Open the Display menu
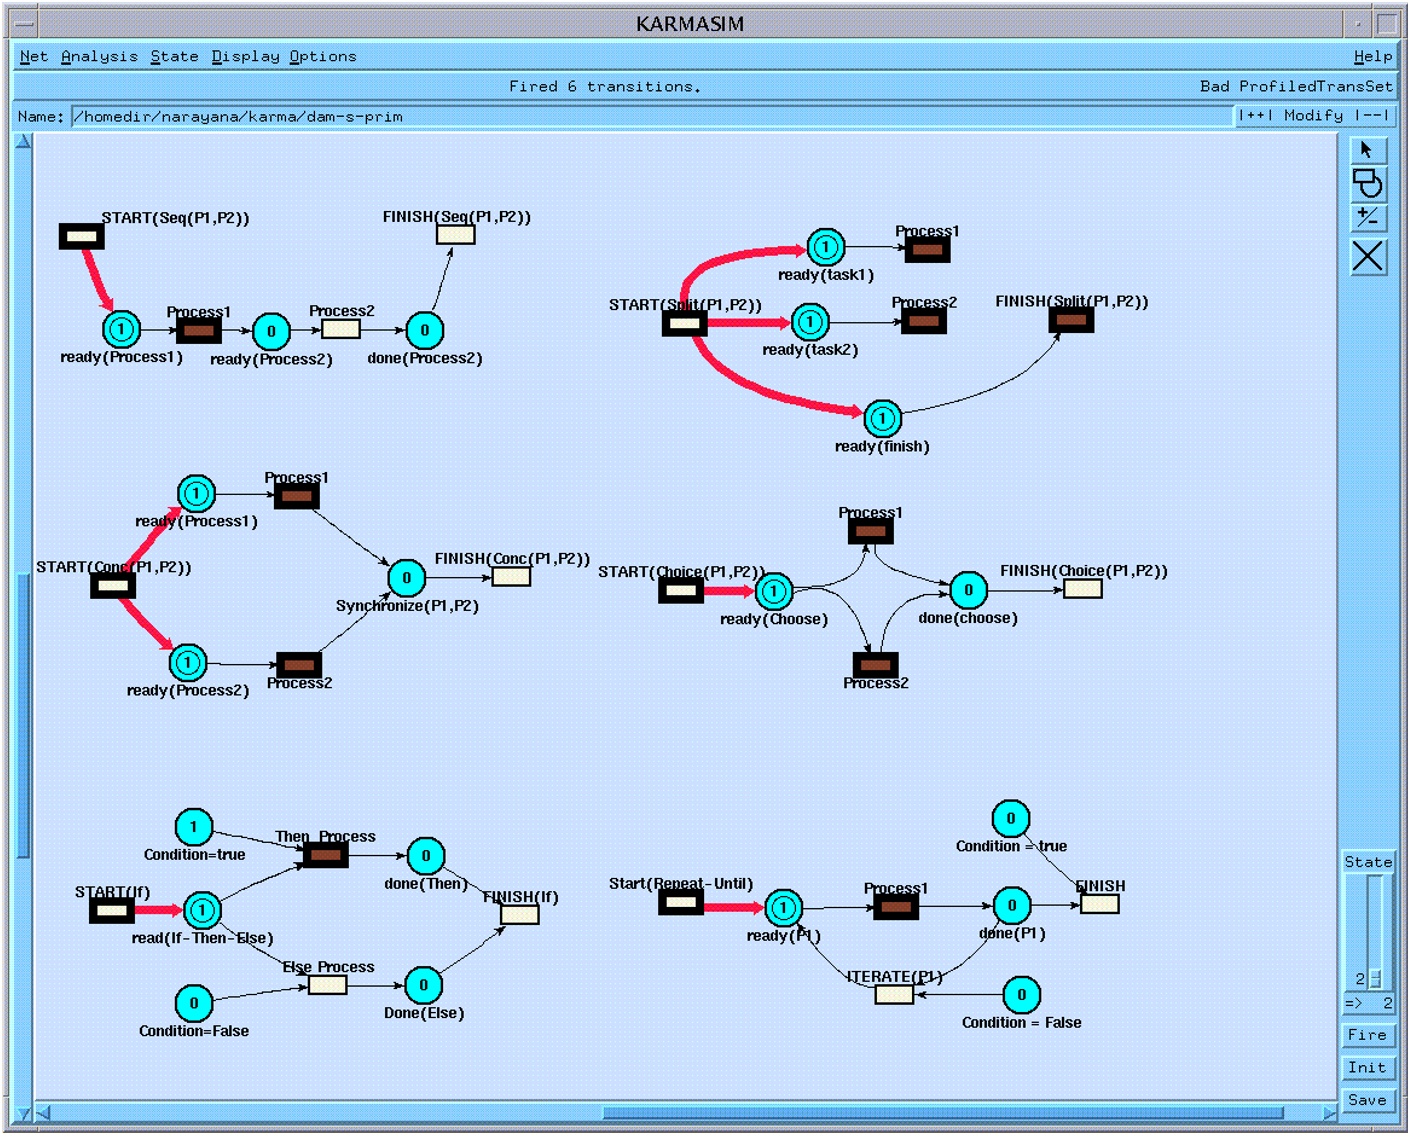This screenshot has width=1412, height=1137. (x=245, y=57)
